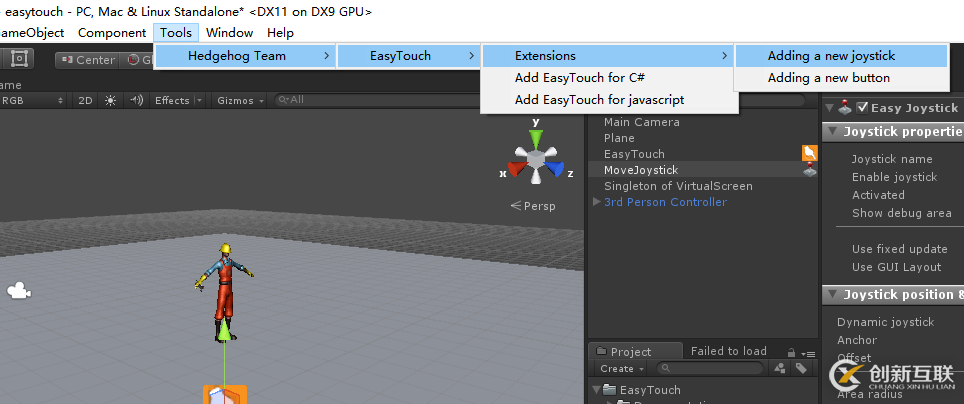Open Extensions submenu item
This screenshot has width=964, height=404.
tap(607, 56)
